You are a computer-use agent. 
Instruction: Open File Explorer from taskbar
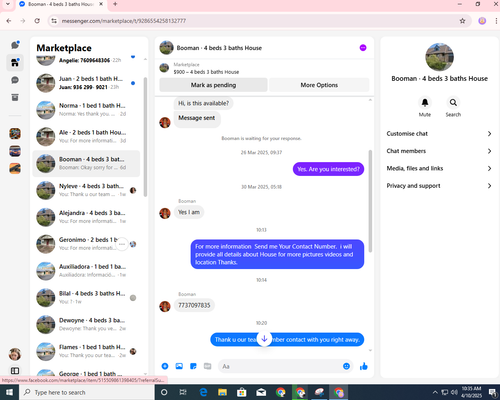[222, 392]
